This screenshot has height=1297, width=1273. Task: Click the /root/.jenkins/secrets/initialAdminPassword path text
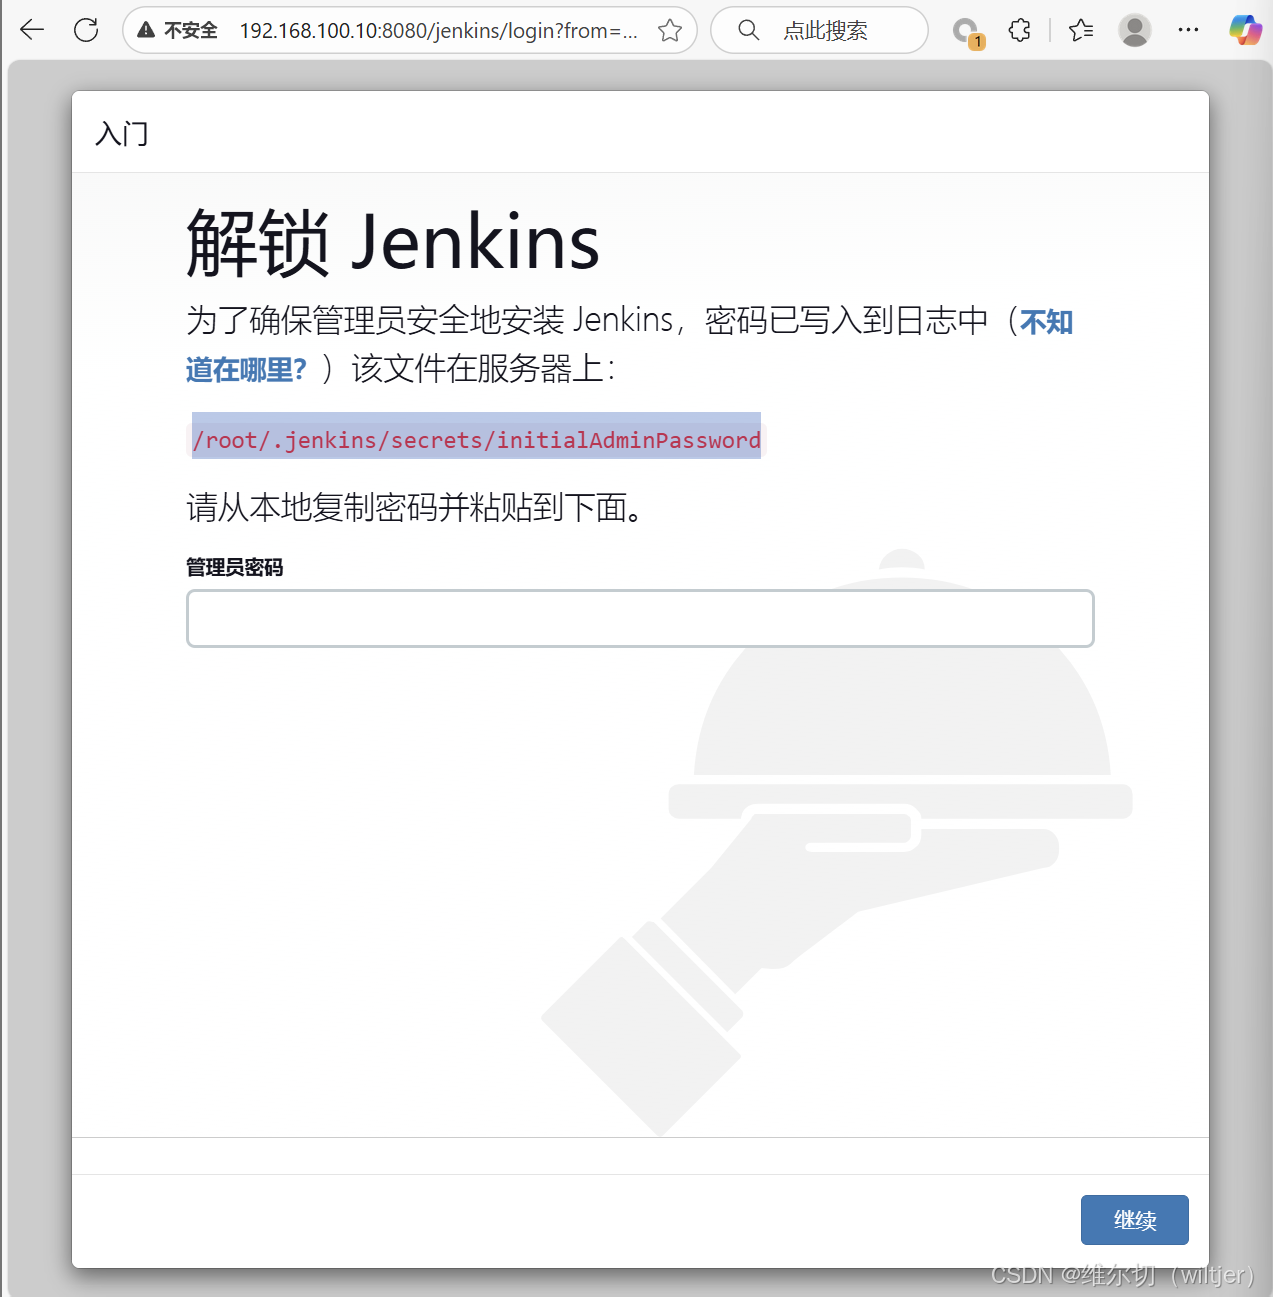[476, 440]
